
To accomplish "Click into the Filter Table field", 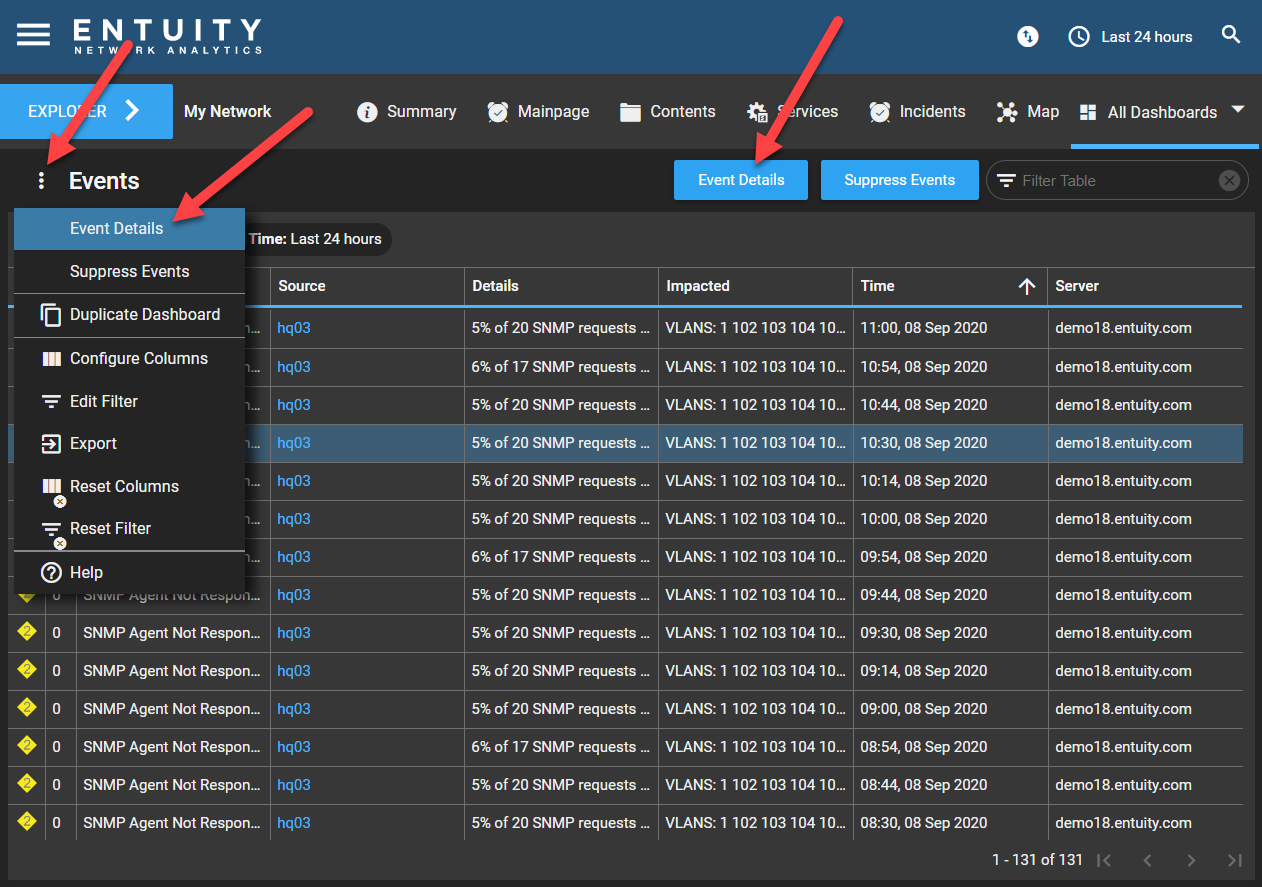I will (x=1115, y=181).
